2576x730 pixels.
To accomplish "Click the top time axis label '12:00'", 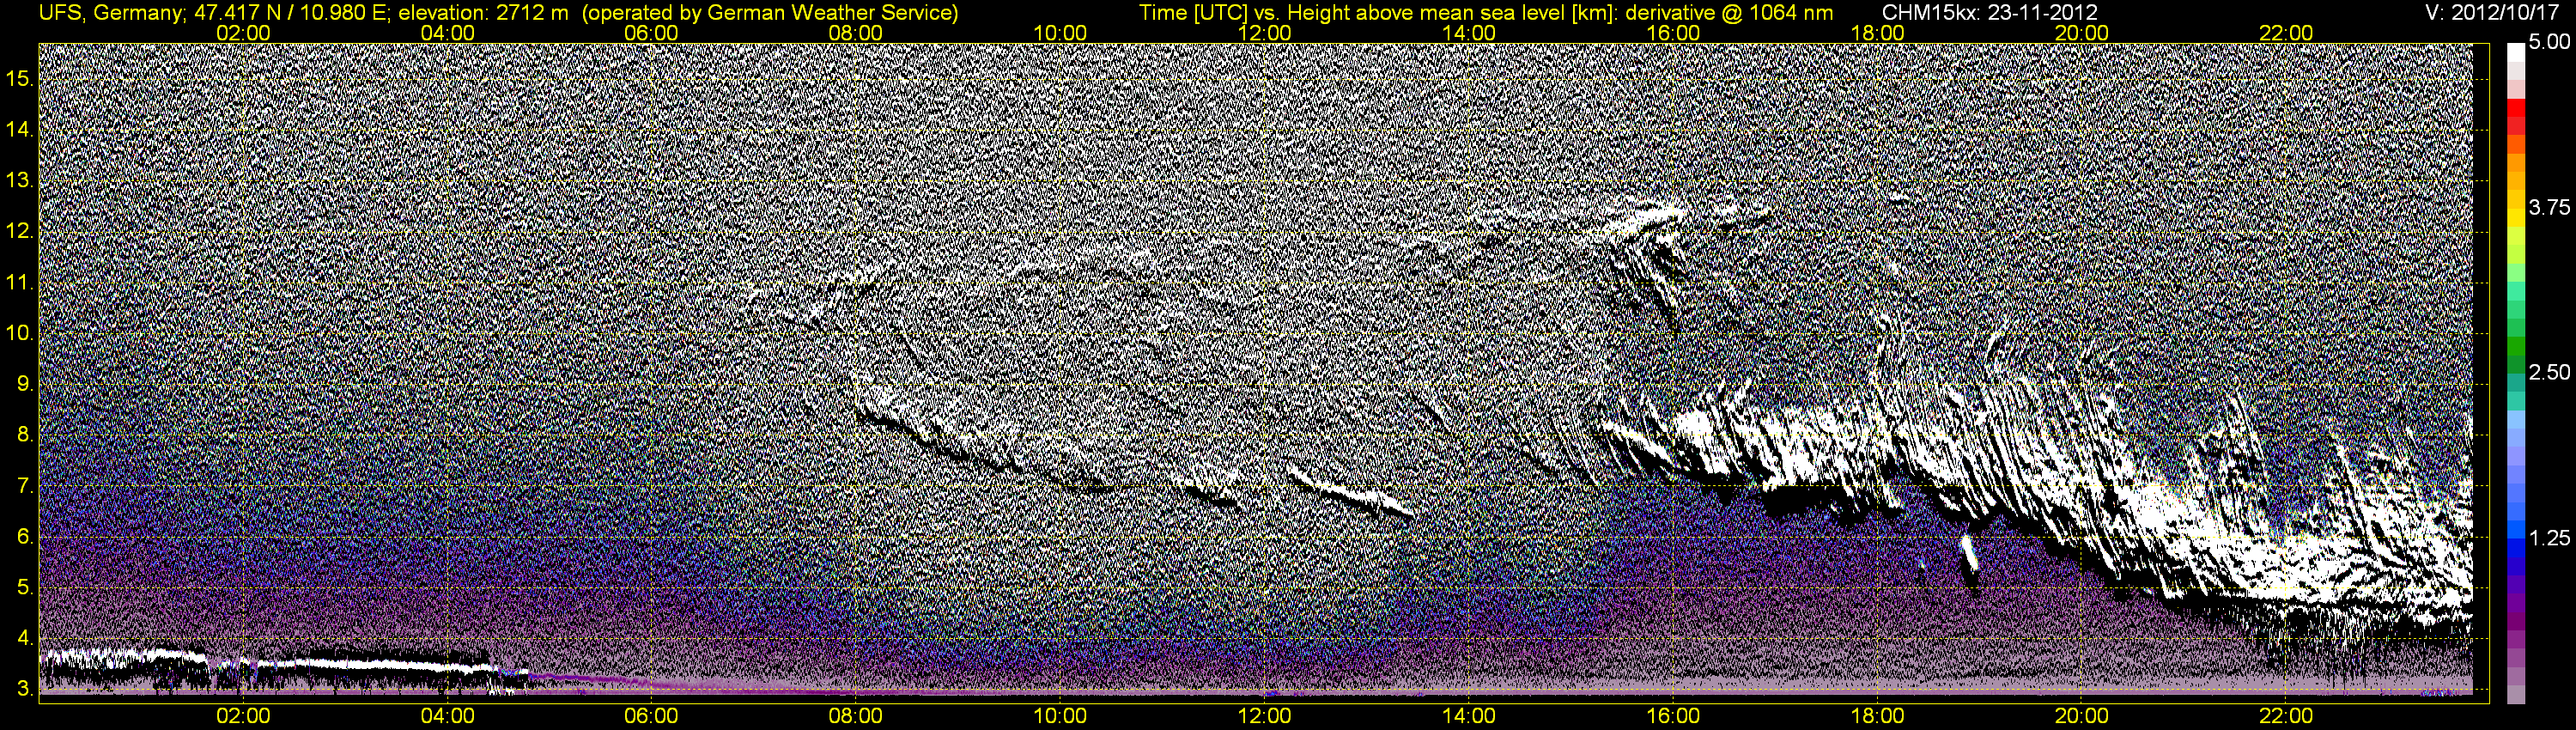I will 1264,33.
